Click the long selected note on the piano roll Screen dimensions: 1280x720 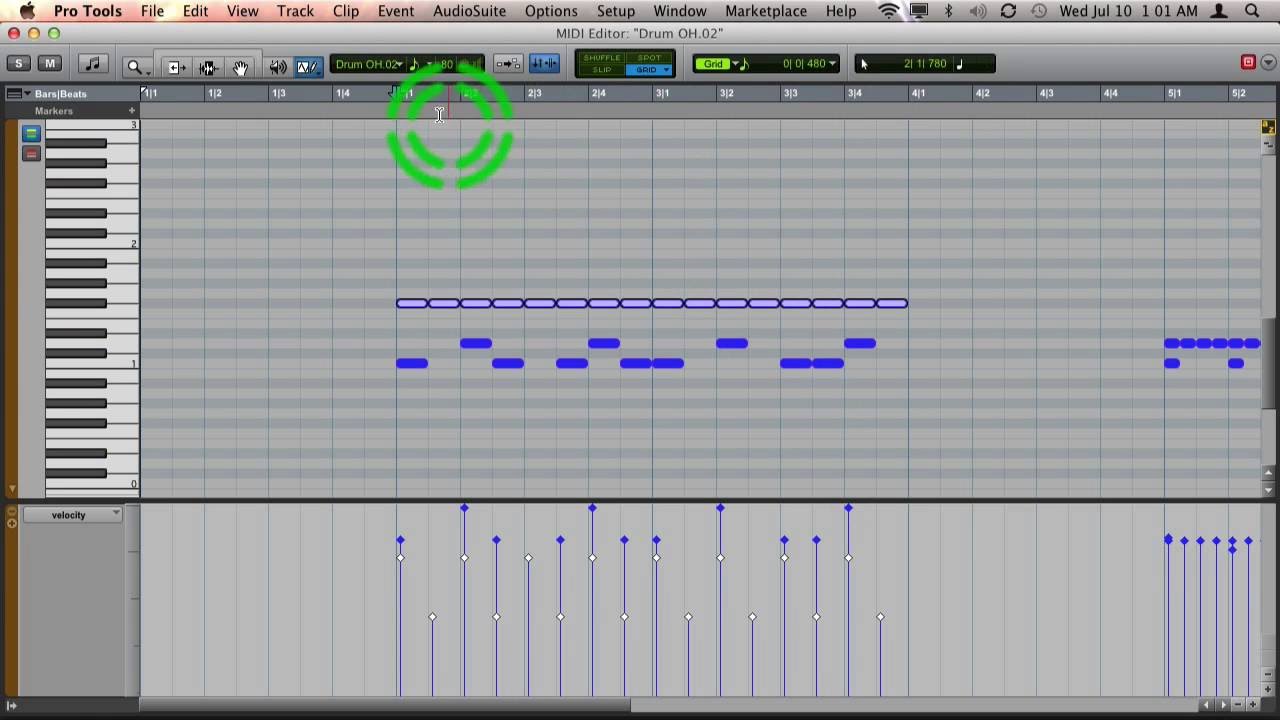(x=652, y=303)
